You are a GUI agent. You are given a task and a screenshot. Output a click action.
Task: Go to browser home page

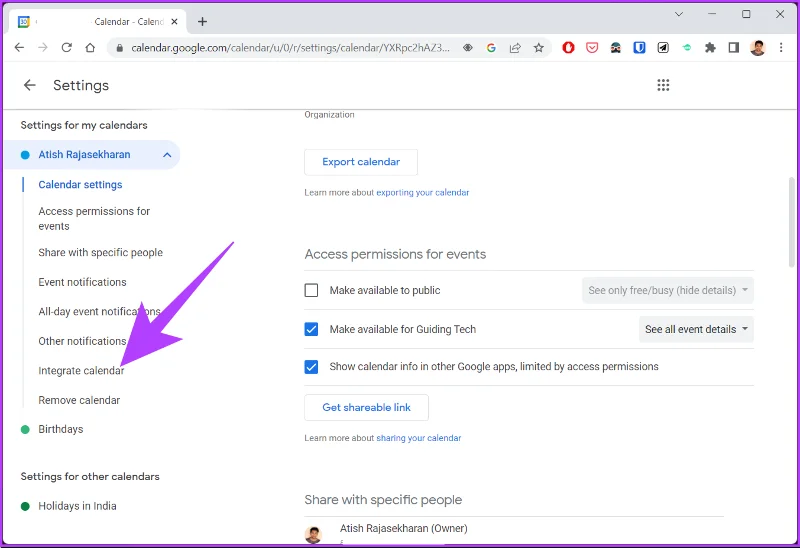(90, 47)
